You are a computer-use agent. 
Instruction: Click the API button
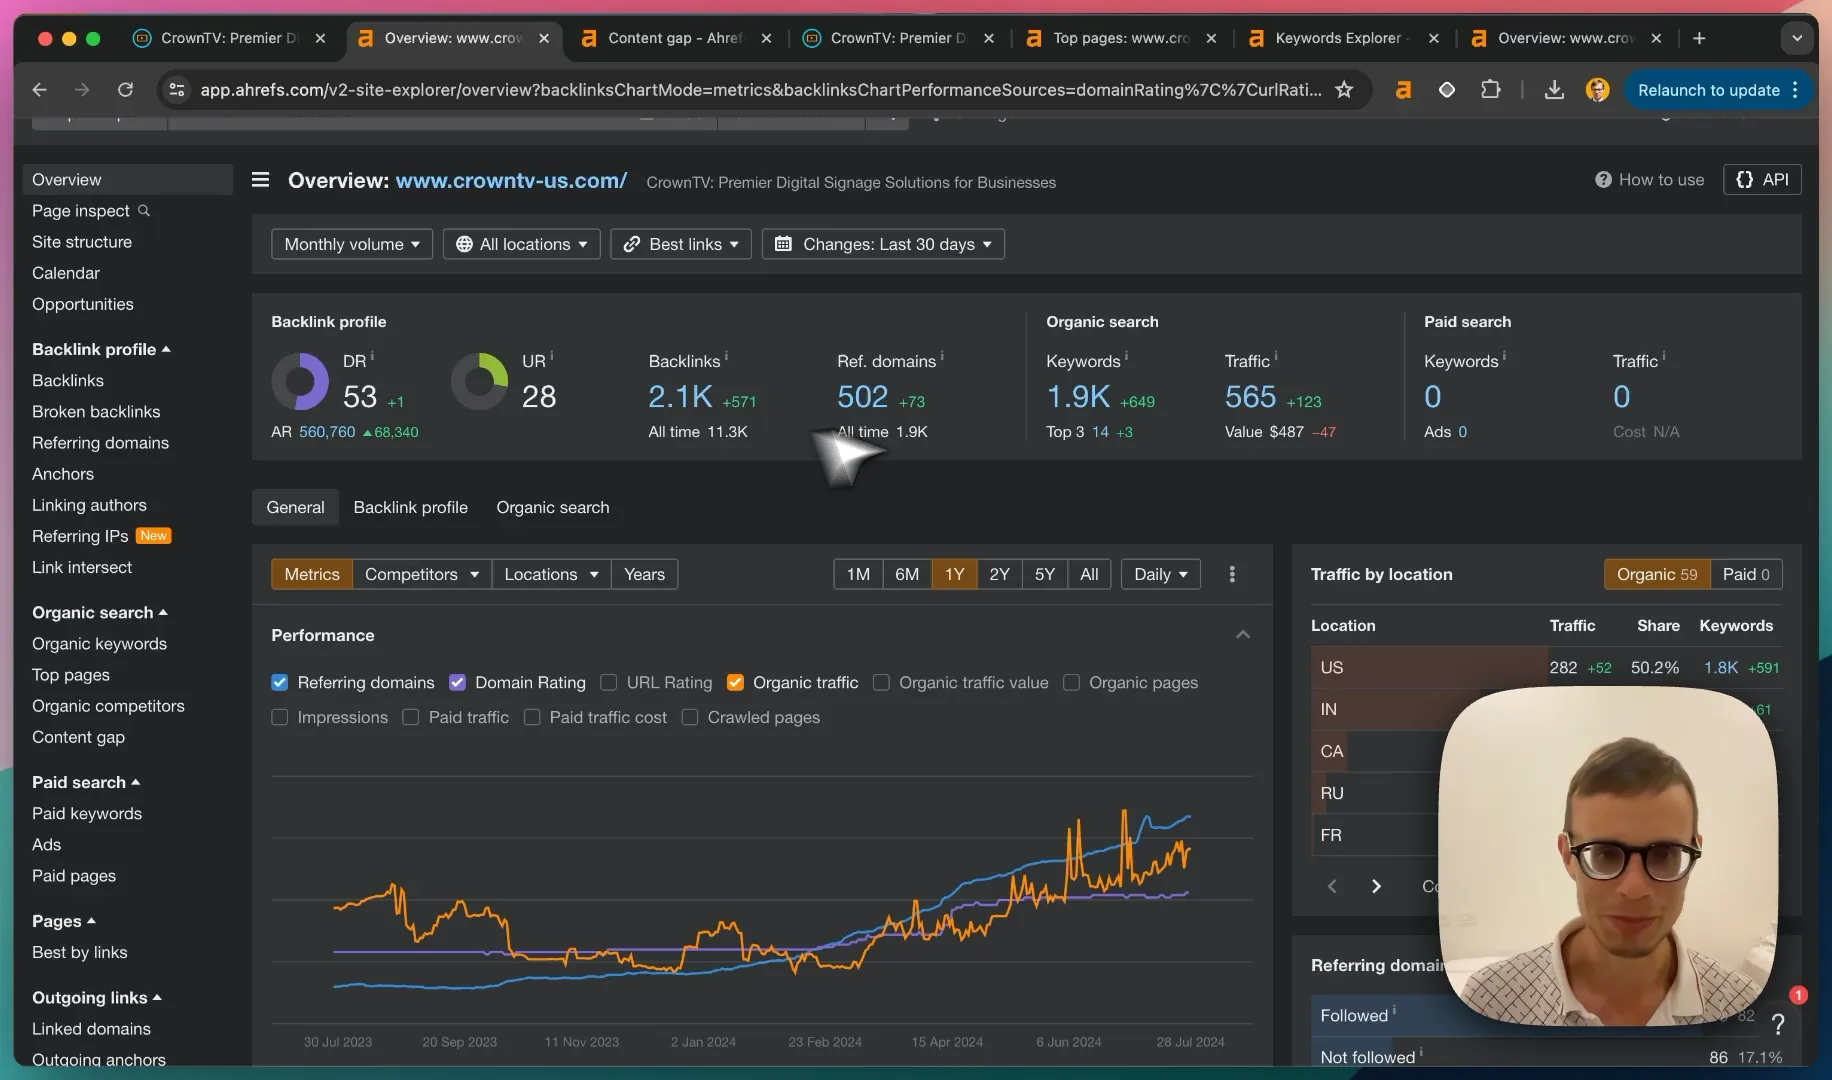click(1762, 180)
